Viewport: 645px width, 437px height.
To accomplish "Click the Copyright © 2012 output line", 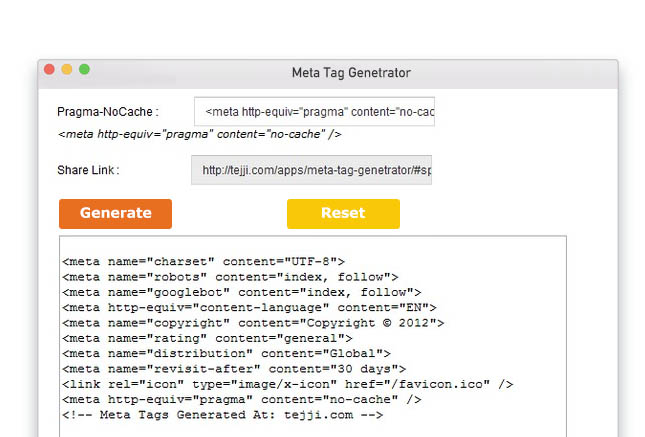I will (x=253, y=323).
